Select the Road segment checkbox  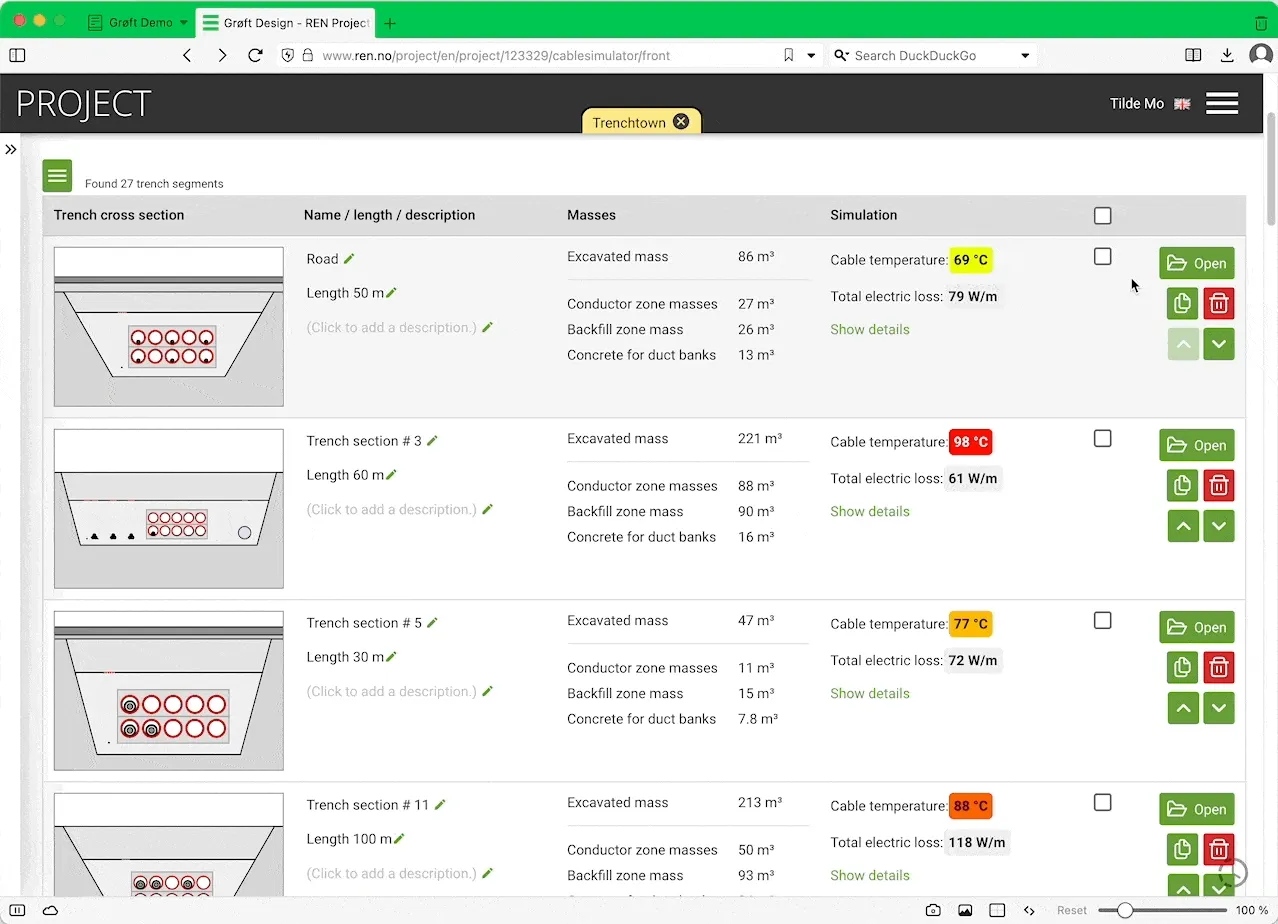pos(1102,257)
